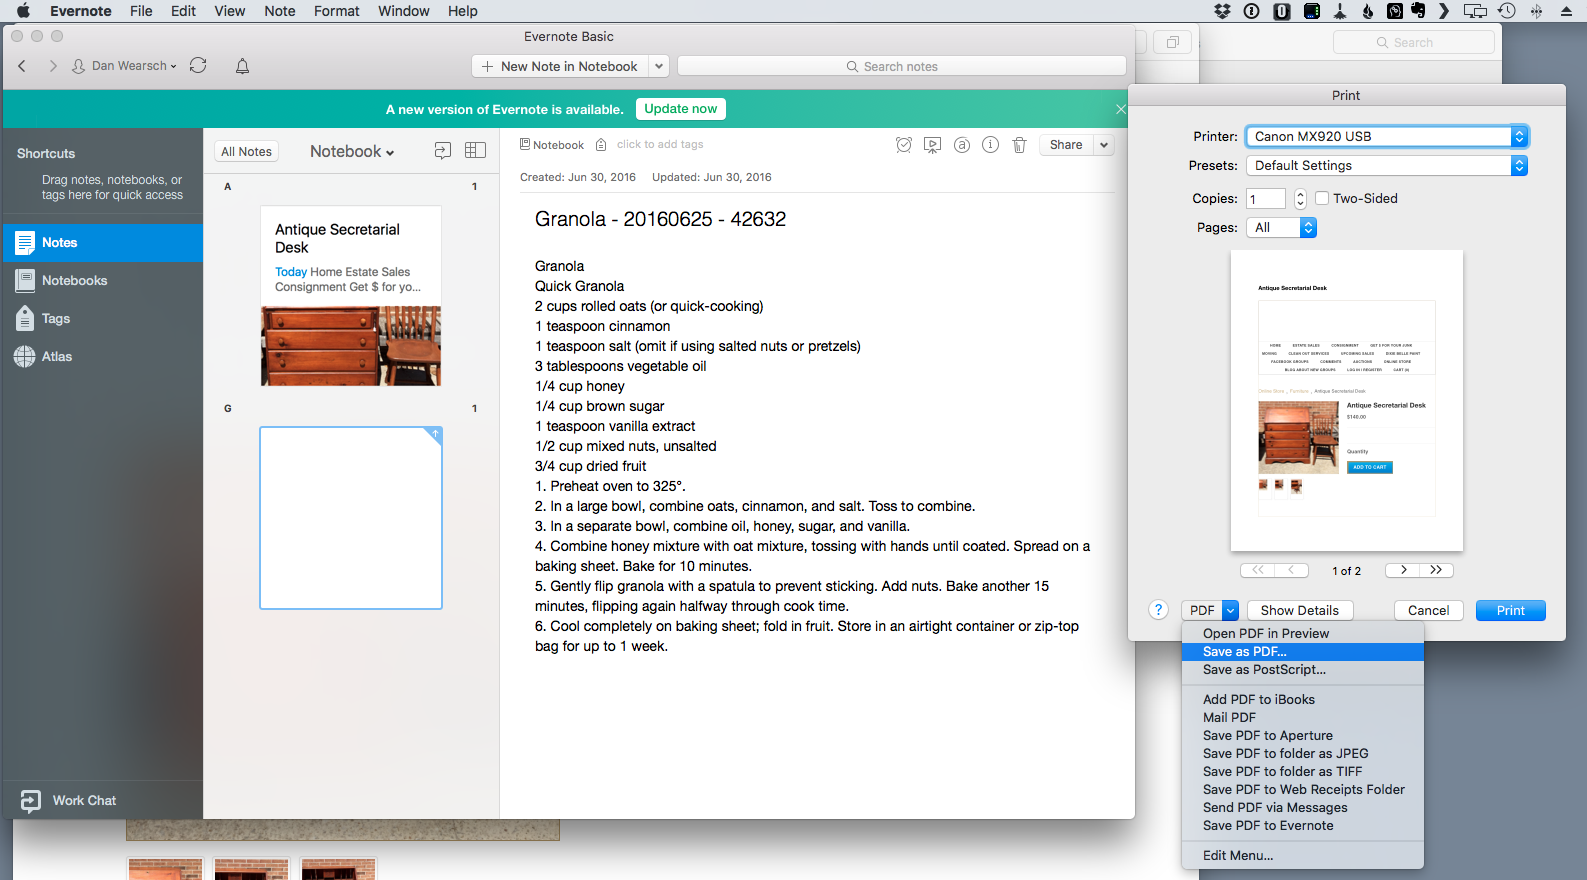Screen dimensions: 1587x880
Task: Start presentation mode icon
Action: tap(933, 145)
